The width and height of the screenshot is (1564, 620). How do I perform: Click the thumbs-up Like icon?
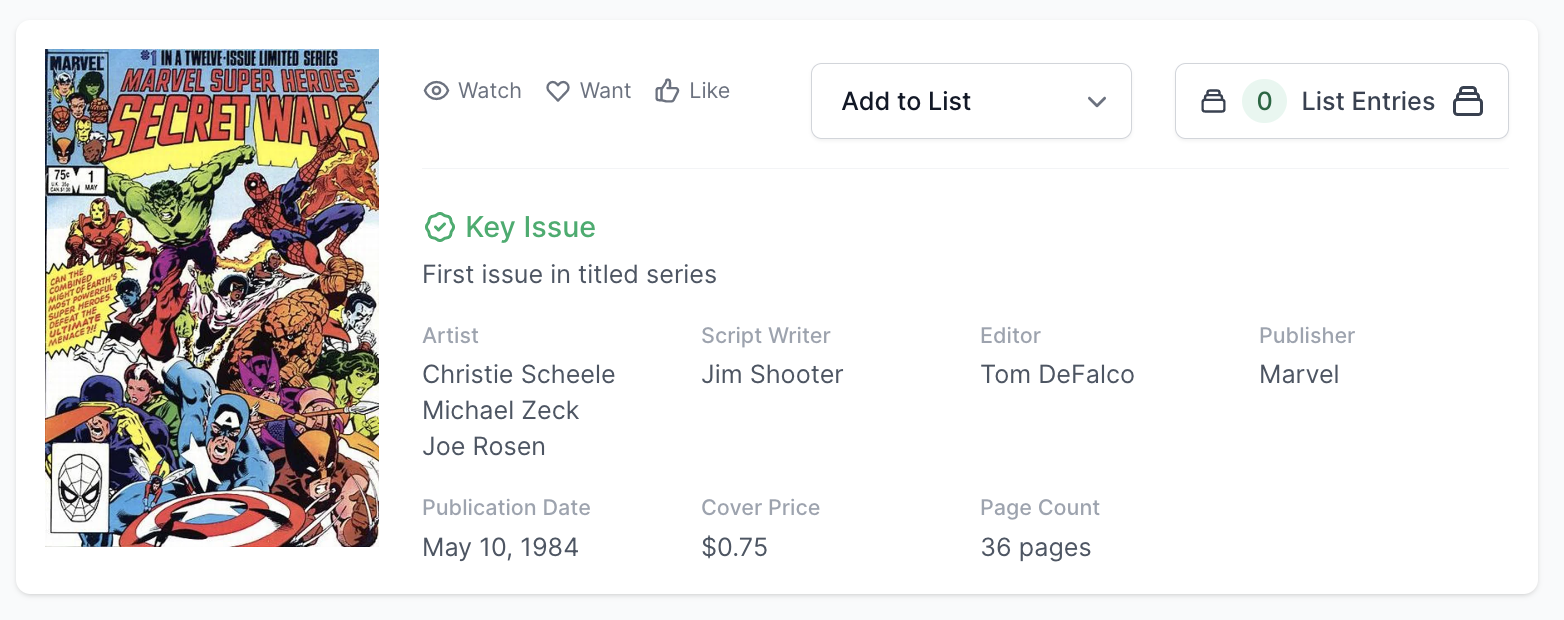[667, 91]
